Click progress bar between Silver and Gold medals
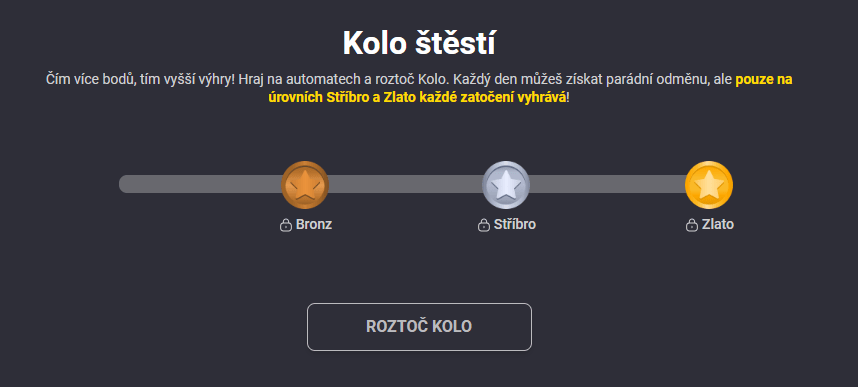 pyautogui.click(x=607, y=184)
